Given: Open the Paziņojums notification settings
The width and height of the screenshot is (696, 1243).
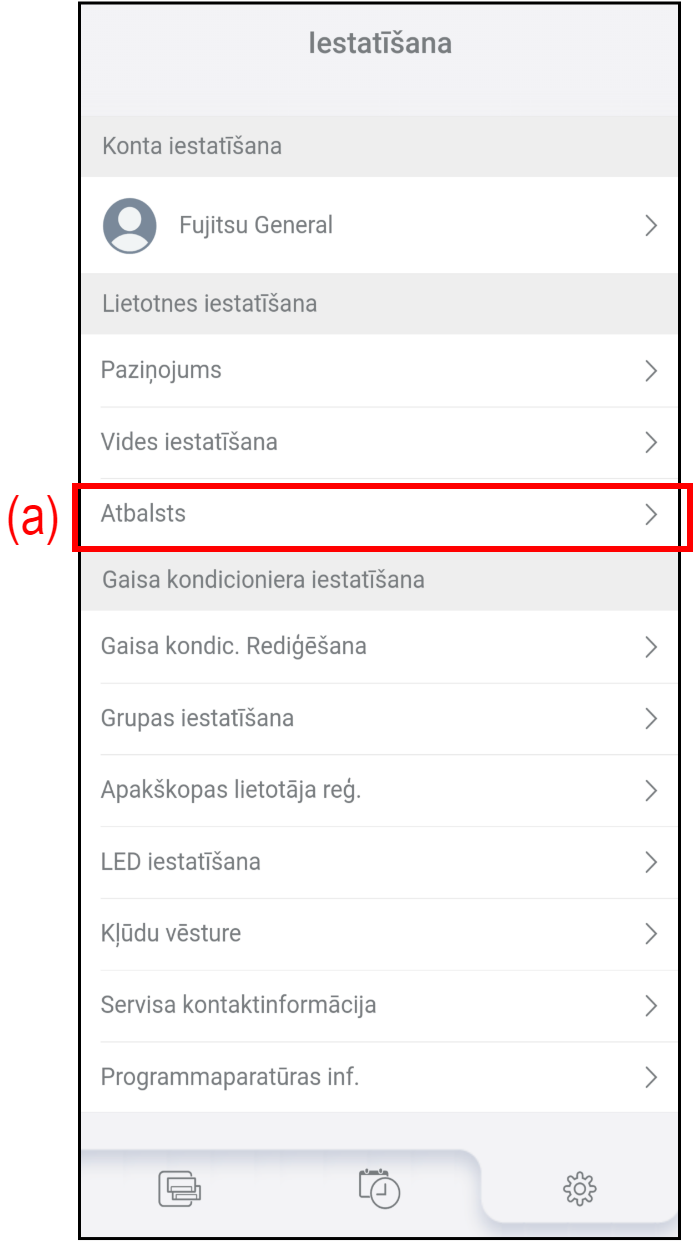Looking at the screenshot, I should pyautogui.click(x=161, y=371).
